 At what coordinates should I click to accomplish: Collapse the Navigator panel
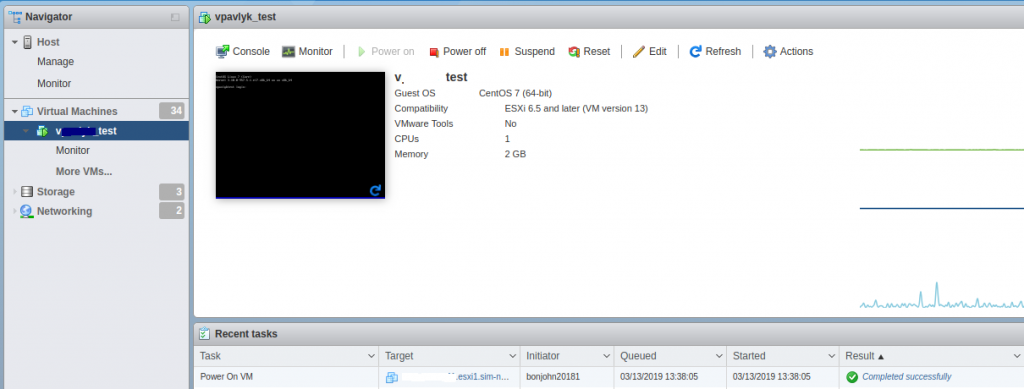(x=175, y=18)
